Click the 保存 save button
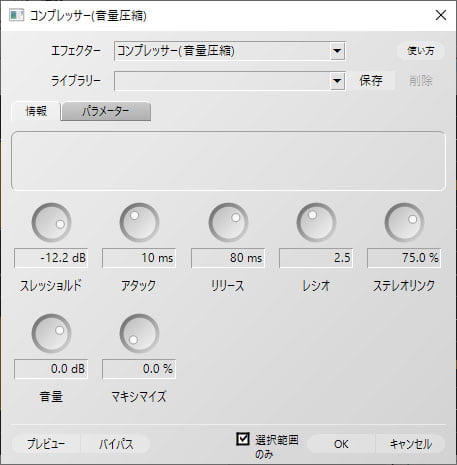Image resolution: width=457 pixels, height=465 pixels. [371, 81]
